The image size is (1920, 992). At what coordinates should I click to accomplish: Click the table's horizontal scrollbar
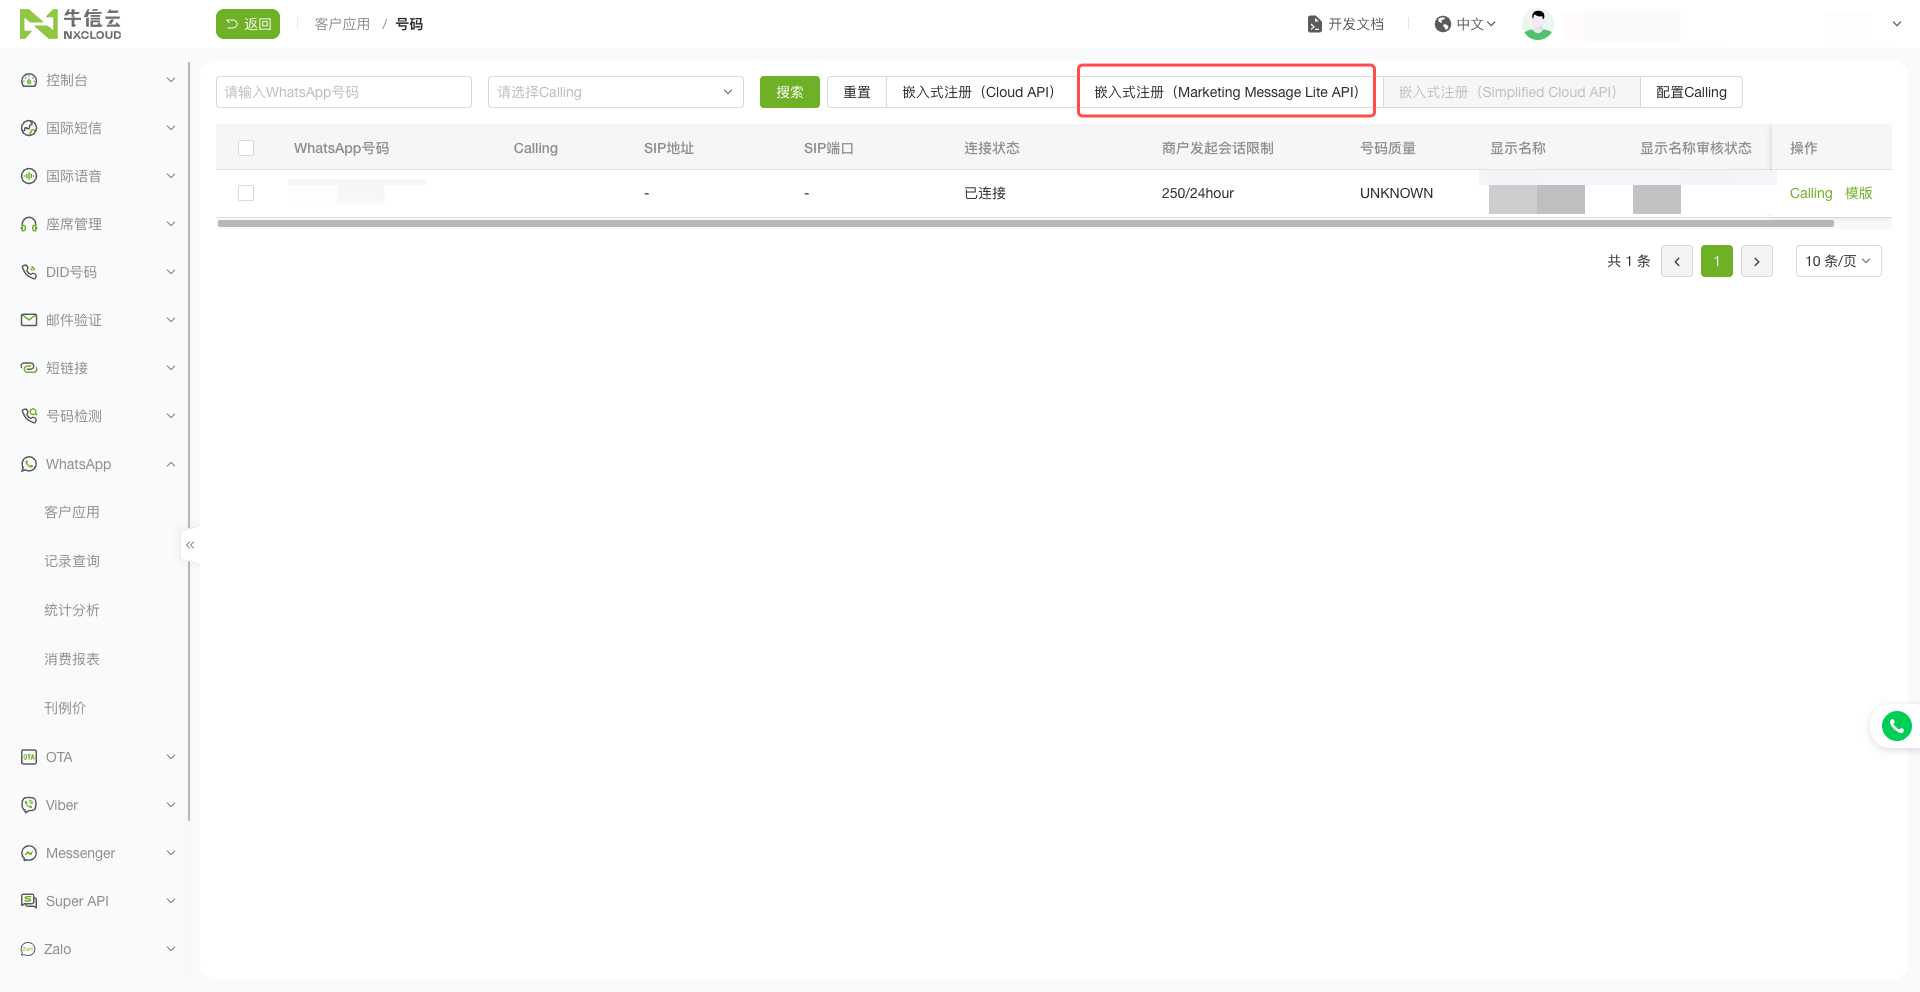tap(1025, 224)
